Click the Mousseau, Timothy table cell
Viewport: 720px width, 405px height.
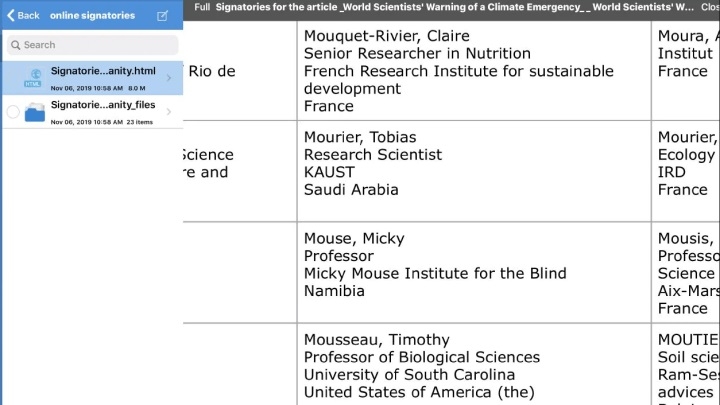(x=474, y=364)
